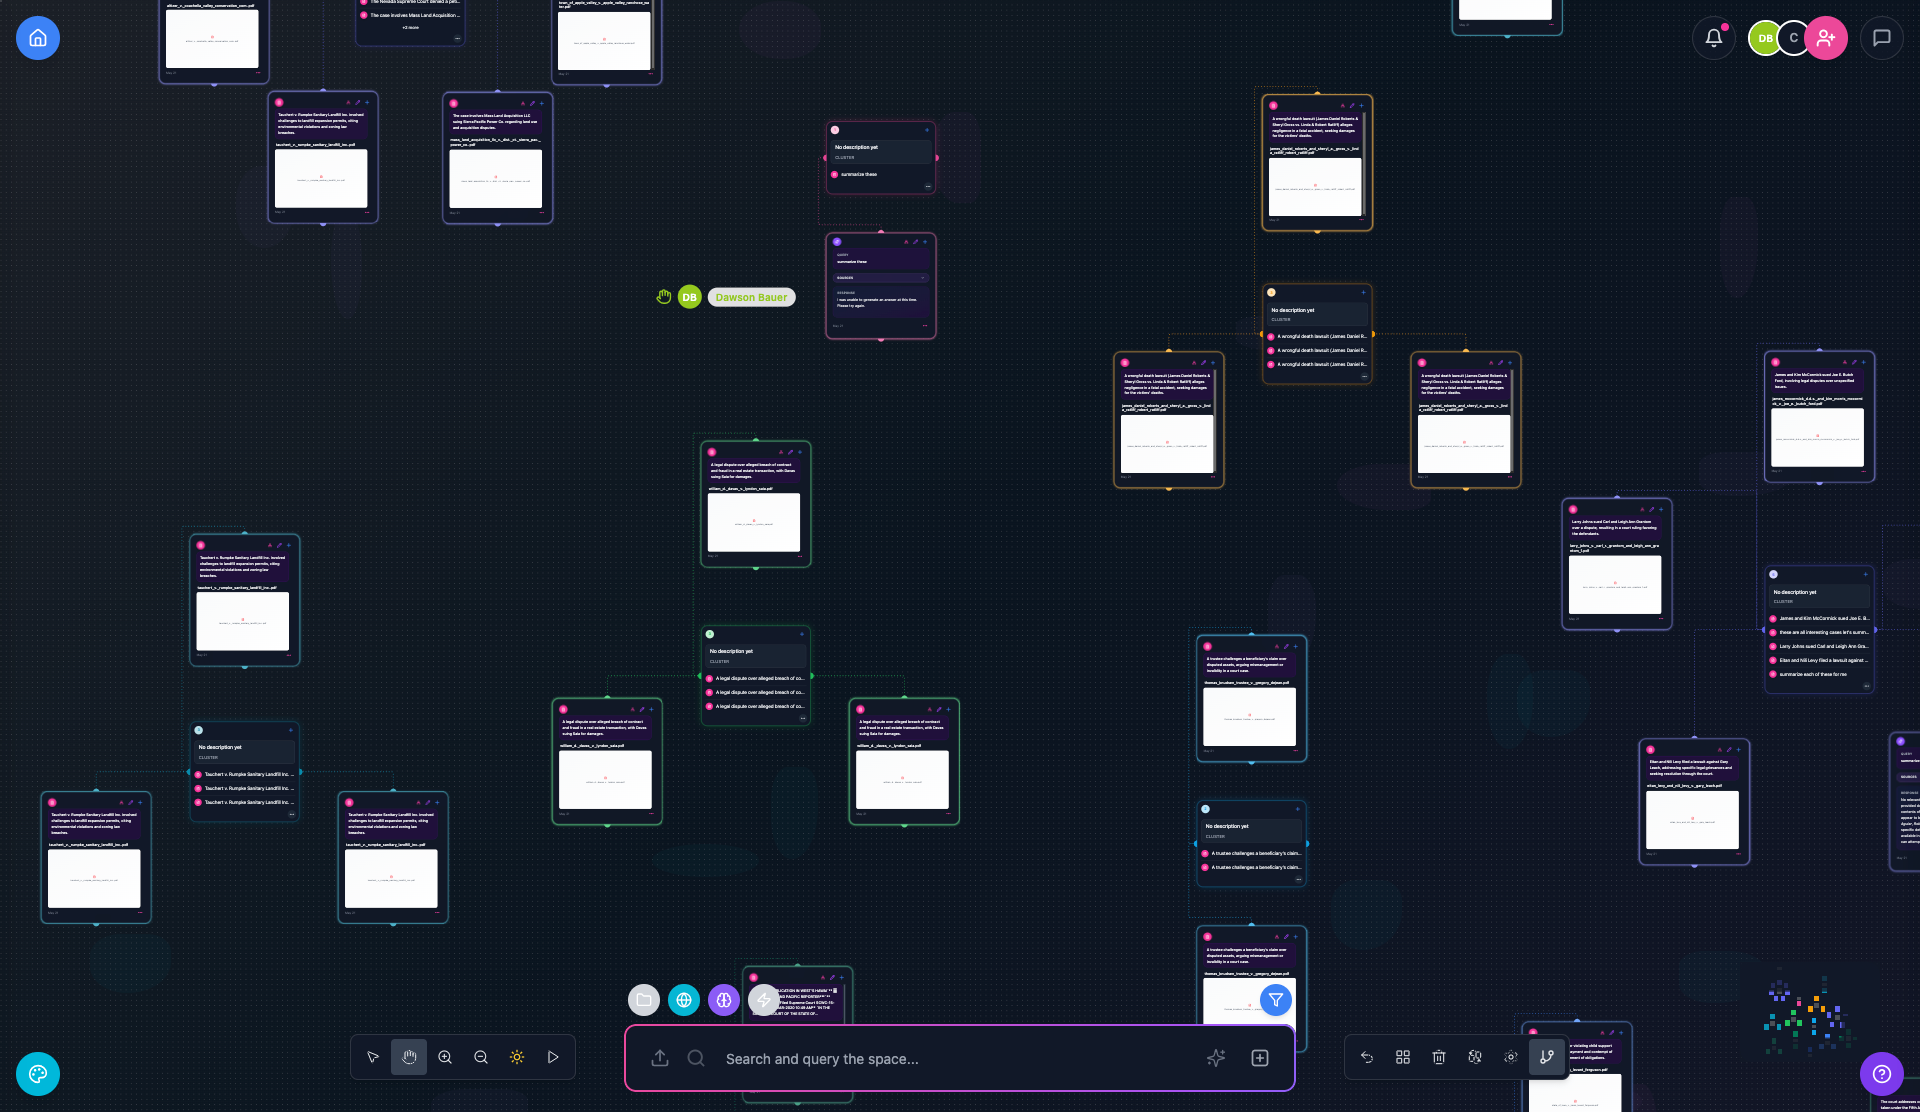This screenshot has width=1920, height=1112.
Task: Click plus icon on 'summarize these' cluster card
Action: point(927,130)
